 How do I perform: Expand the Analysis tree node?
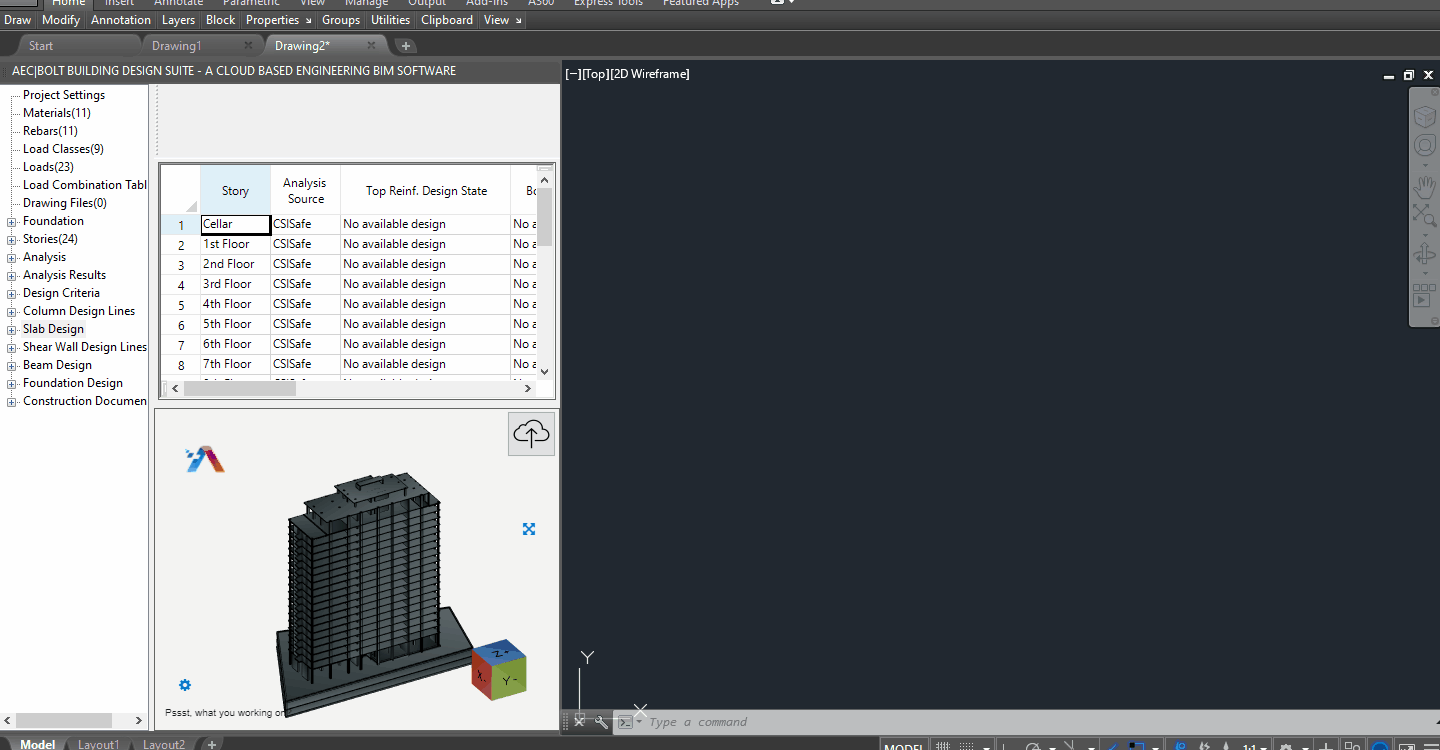[x=12, y=258]
